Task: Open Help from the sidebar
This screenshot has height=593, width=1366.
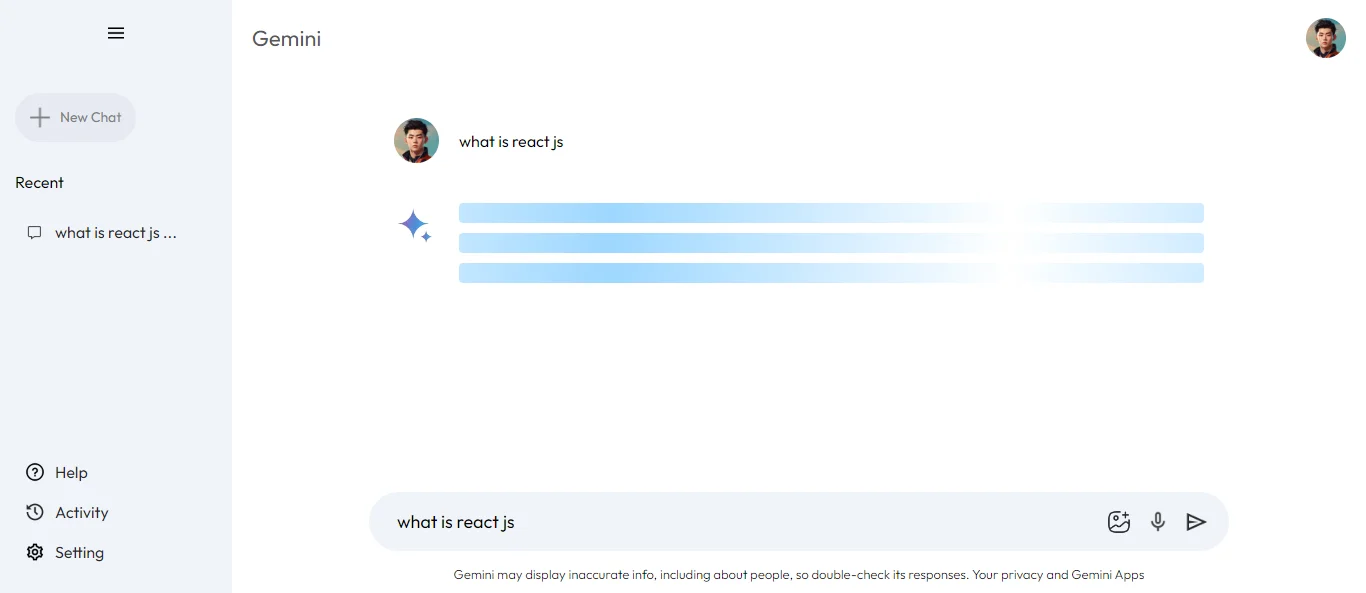Action: click(x=71, y=473)
